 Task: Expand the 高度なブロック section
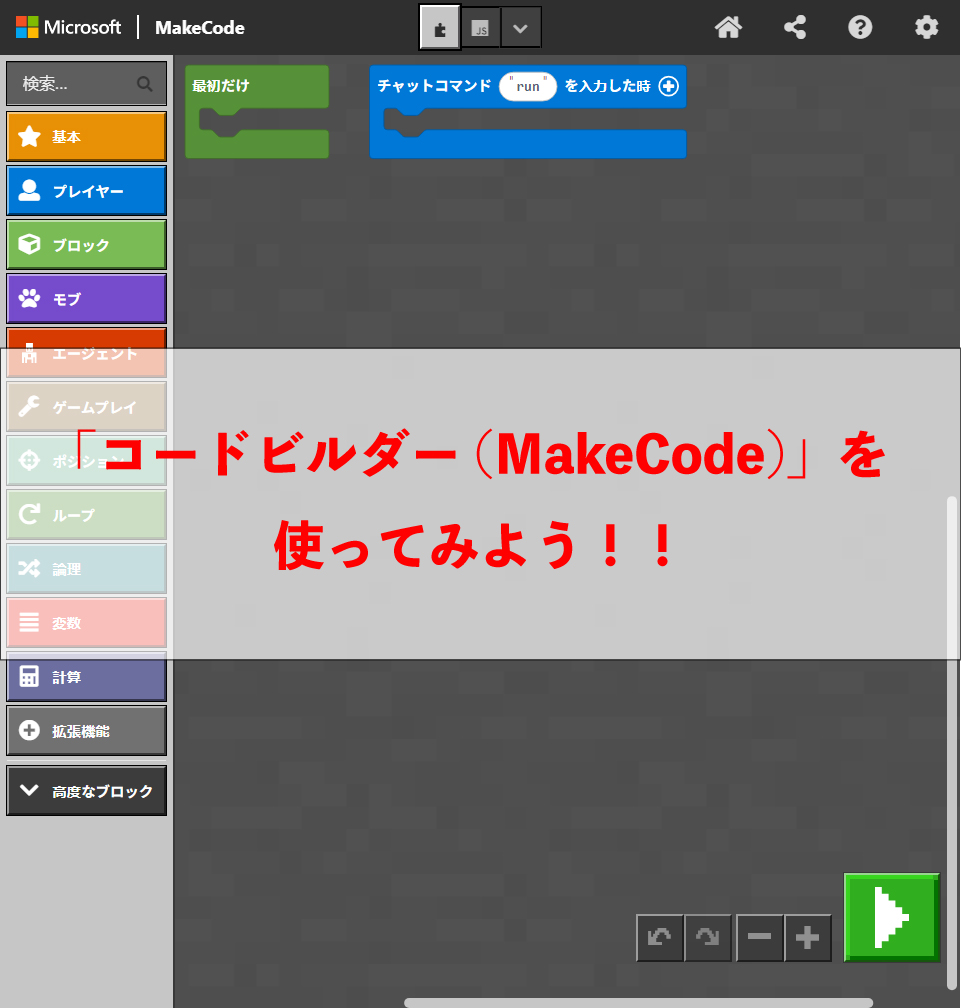coord(86,791)
